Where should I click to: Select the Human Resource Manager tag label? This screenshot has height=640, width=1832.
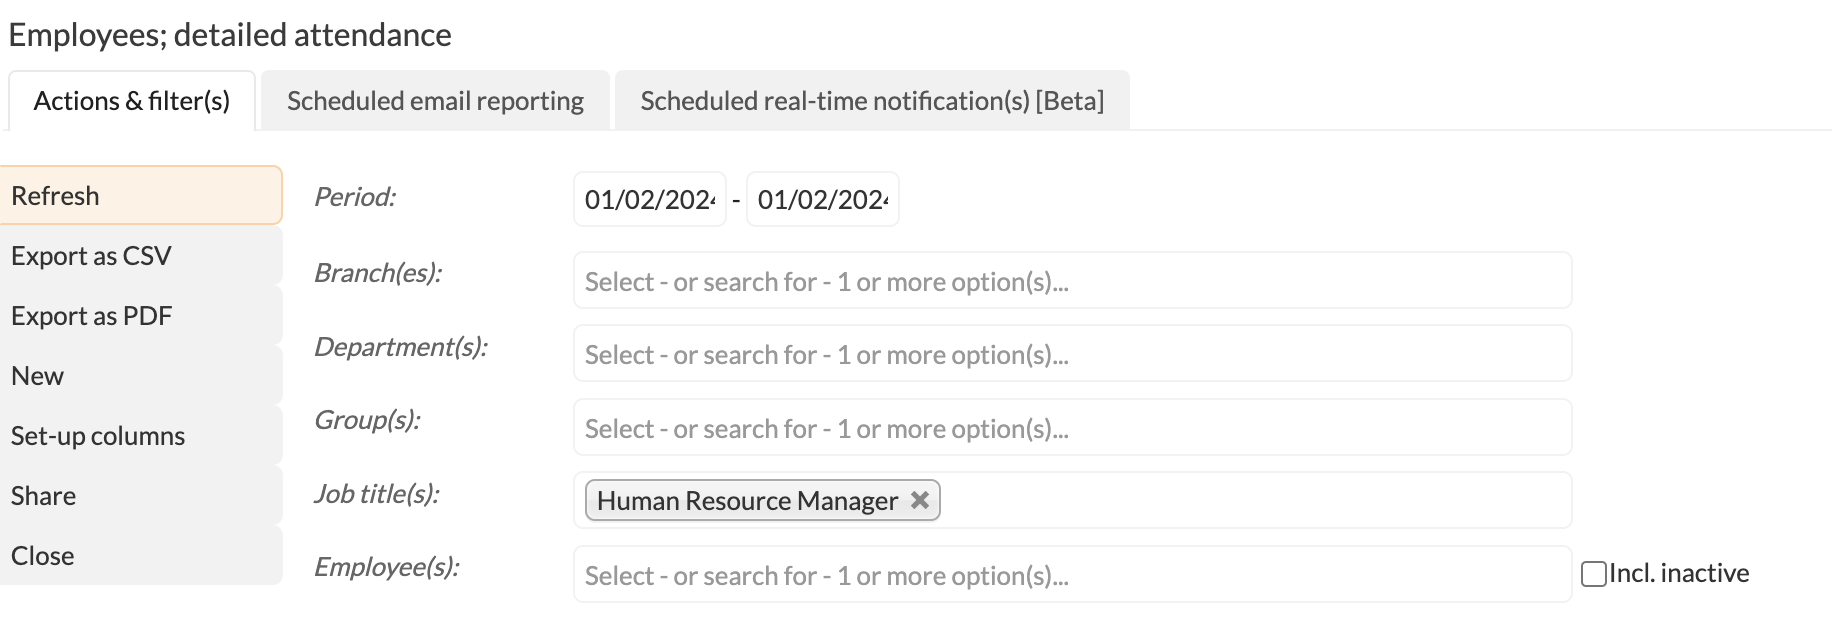(748, 501)
